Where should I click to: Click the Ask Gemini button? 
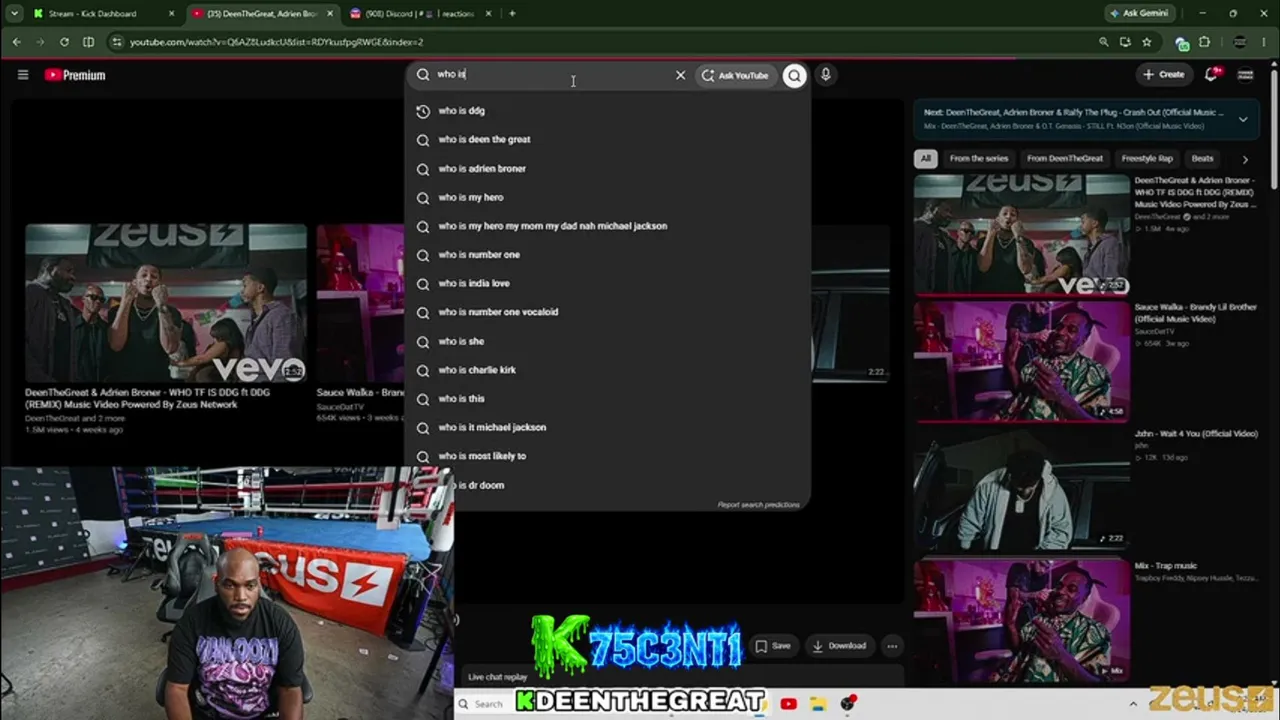pyautogui.click(x=1138, y=14)
